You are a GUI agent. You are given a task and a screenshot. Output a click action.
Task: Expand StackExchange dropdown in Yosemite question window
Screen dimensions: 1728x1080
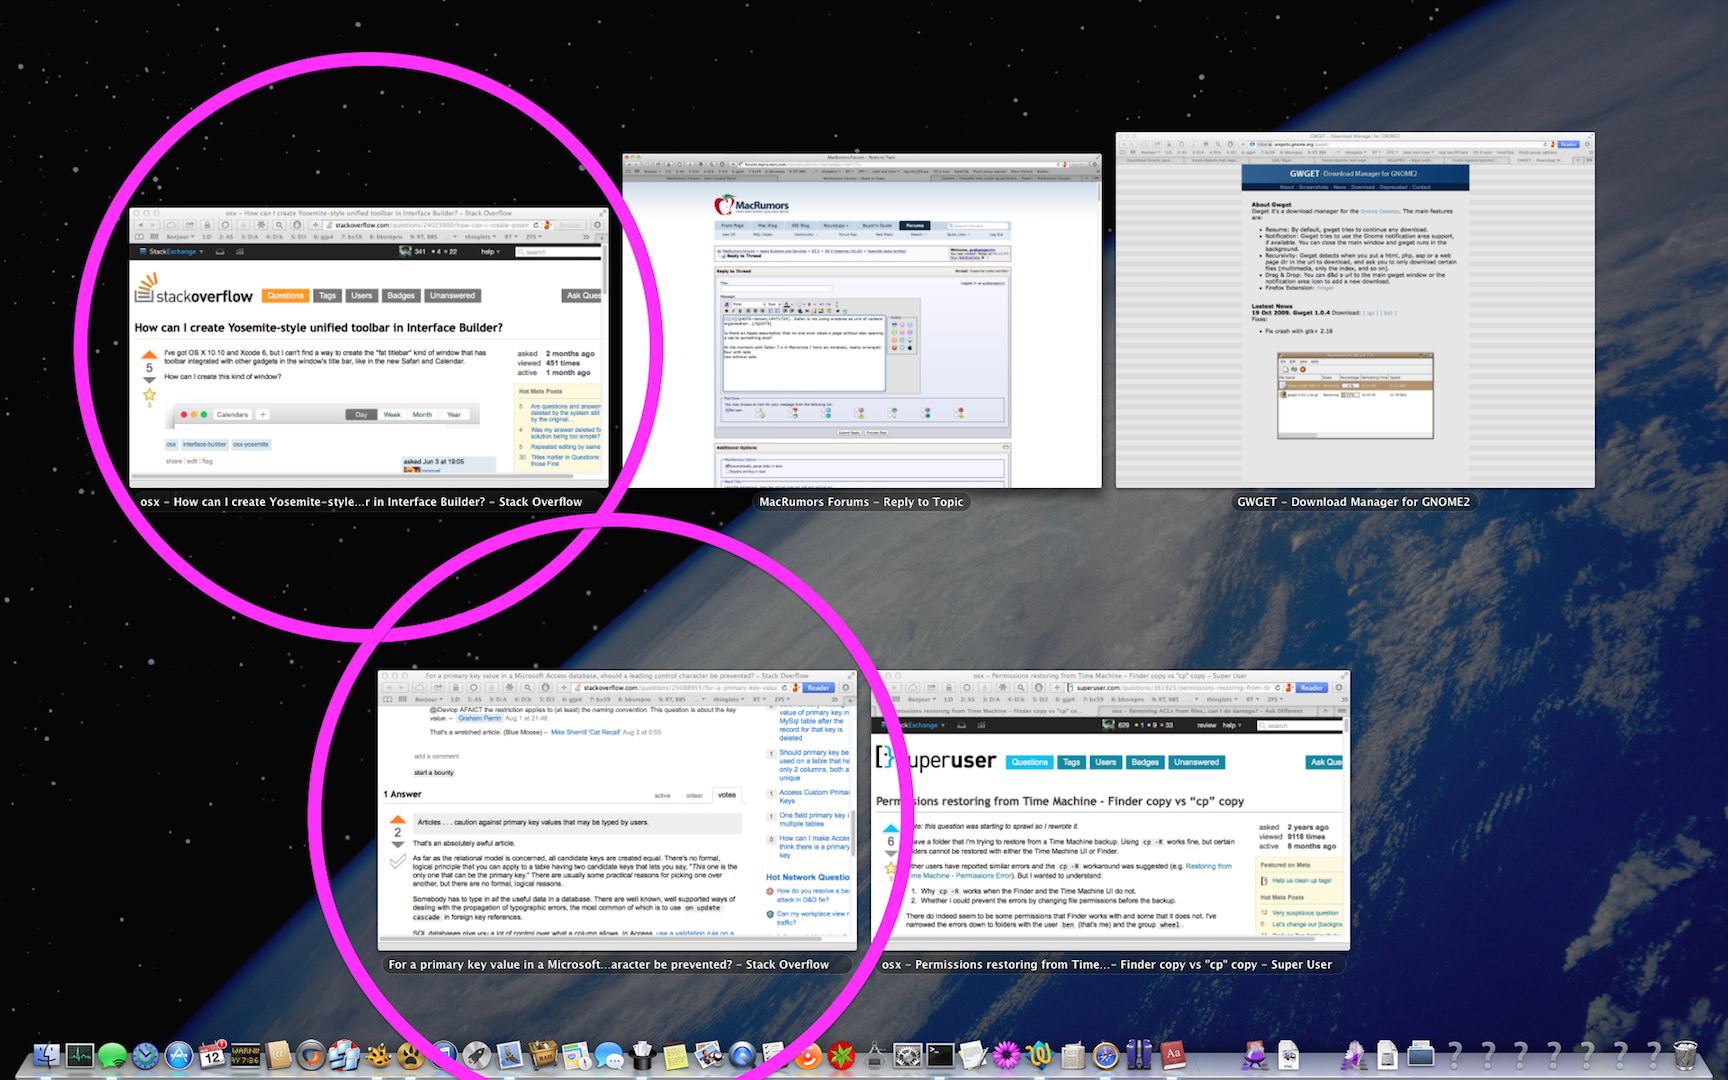pyautogui.click(x=172, y=252)
